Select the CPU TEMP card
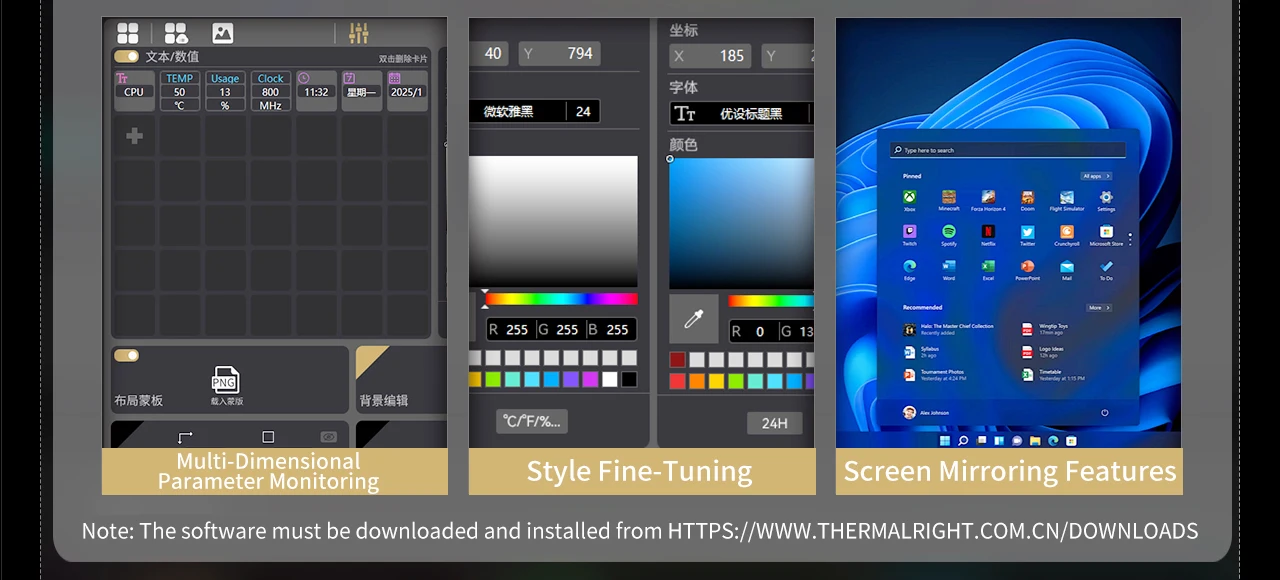 point(180,91)
